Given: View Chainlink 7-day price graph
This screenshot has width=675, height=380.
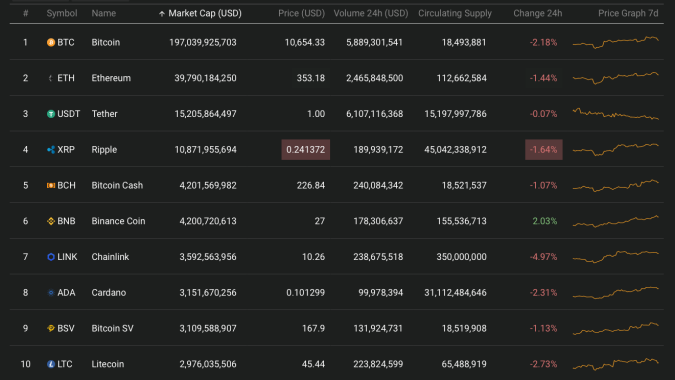Looking at the screenshot, I should coord(616,256).
